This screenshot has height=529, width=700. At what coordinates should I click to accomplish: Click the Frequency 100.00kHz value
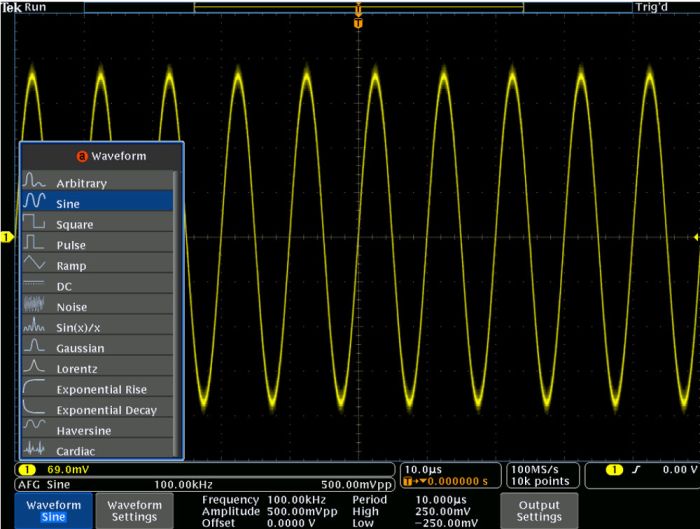pos(296,500)
